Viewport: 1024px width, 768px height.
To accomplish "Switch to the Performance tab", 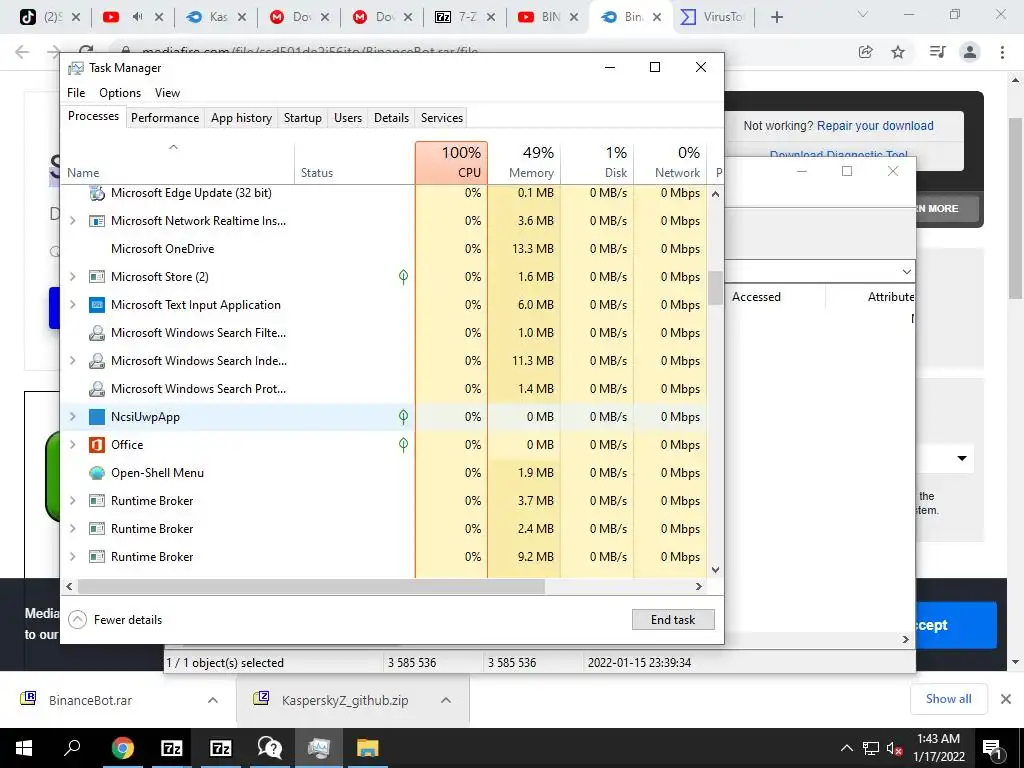I will (165, 118).
